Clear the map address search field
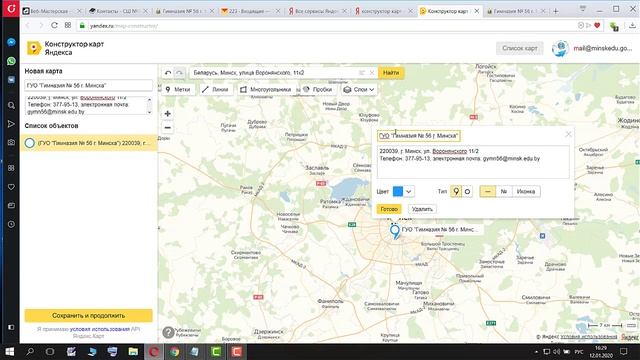640x360 pixels. click(x=372, y=73)
